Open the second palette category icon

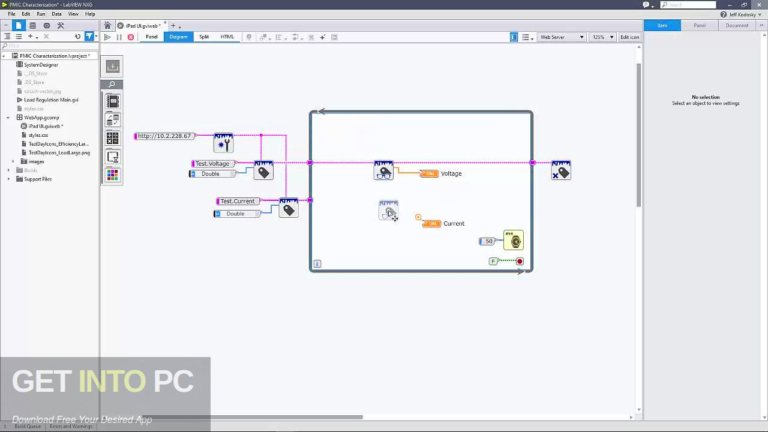tap(113, 120)
